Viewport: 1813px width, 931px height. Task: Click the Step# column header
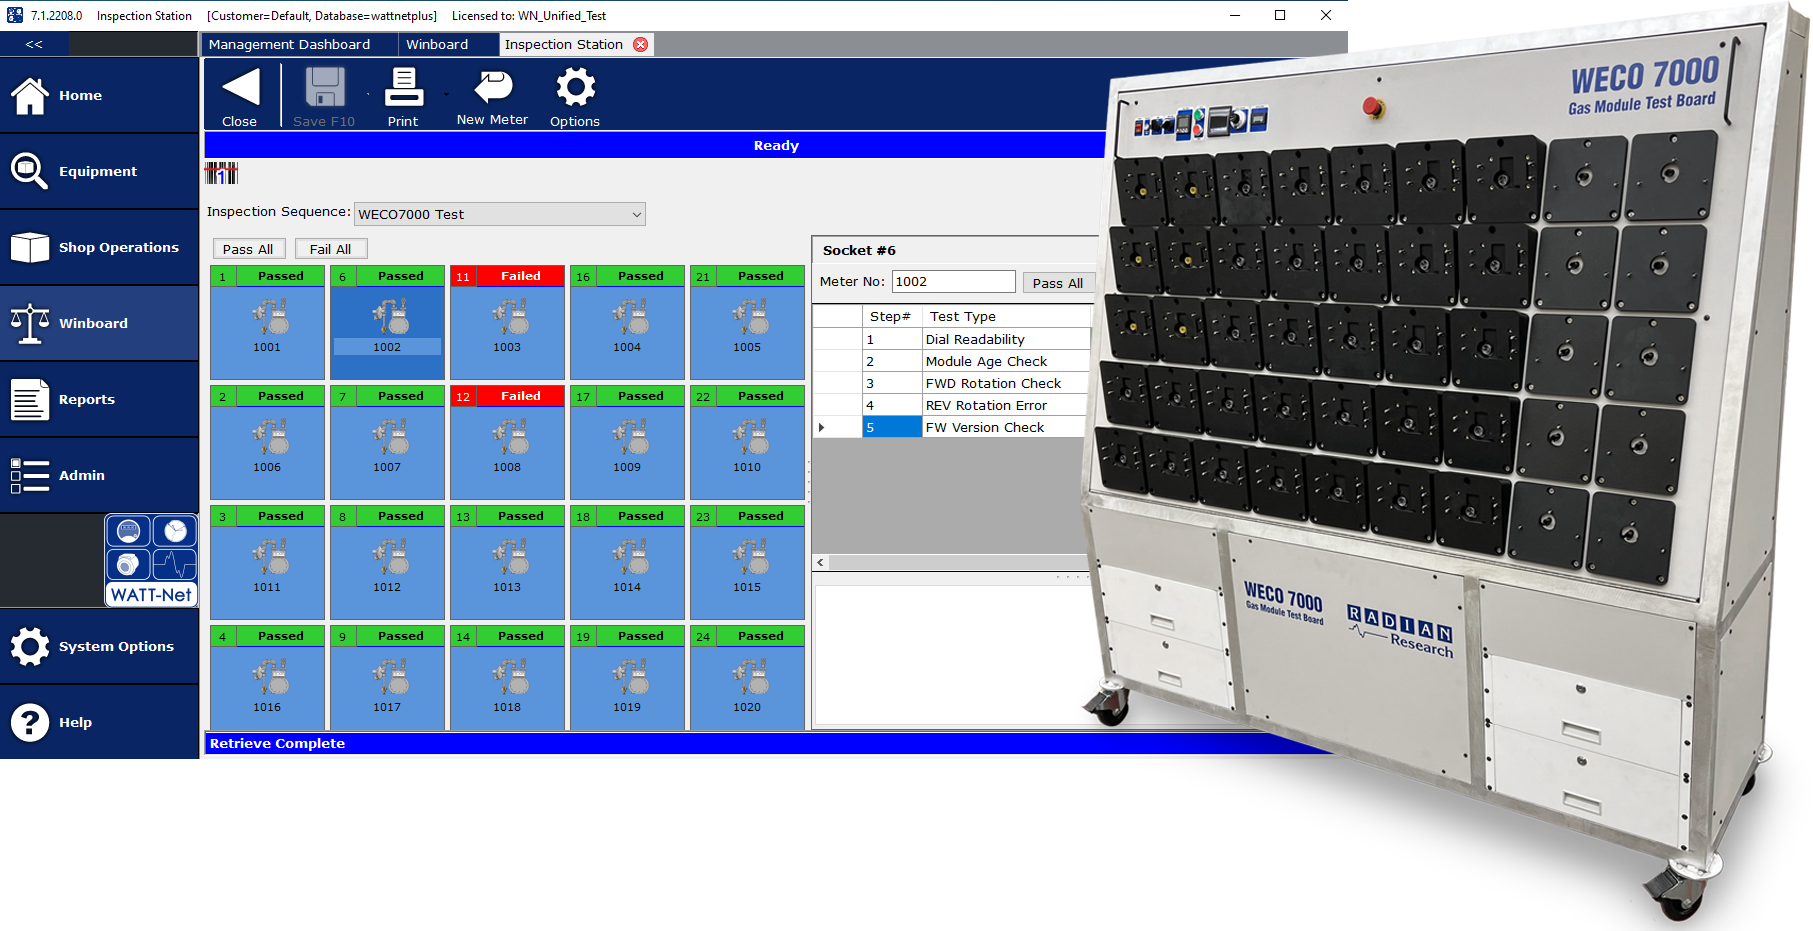891,316
